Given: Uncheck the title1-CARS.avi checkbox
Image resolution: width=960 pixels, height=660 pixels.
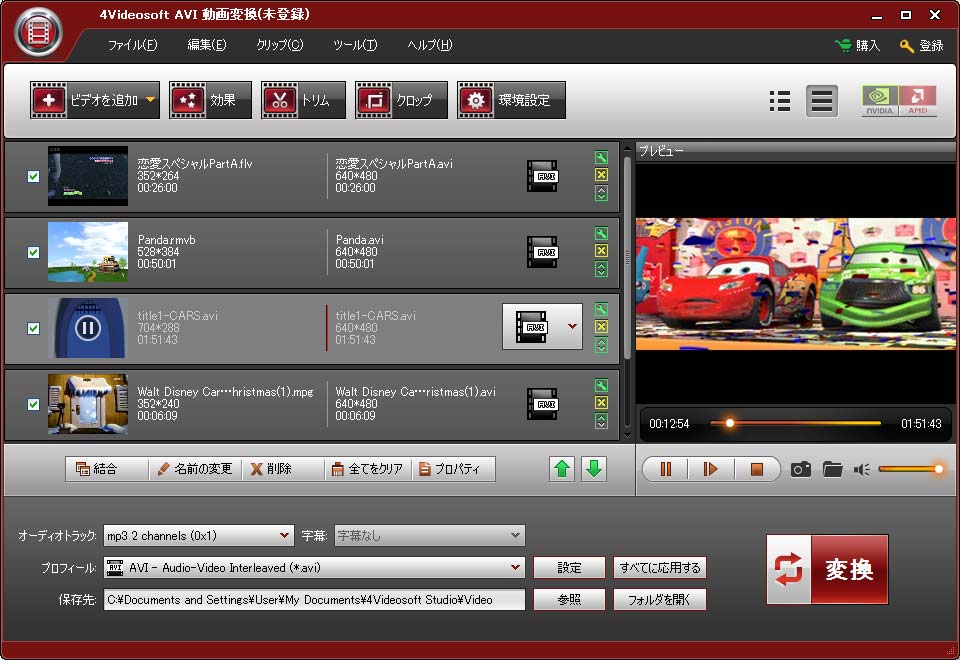Looking at the screenshot, I should pyautogui.click(x=33, y=328).
